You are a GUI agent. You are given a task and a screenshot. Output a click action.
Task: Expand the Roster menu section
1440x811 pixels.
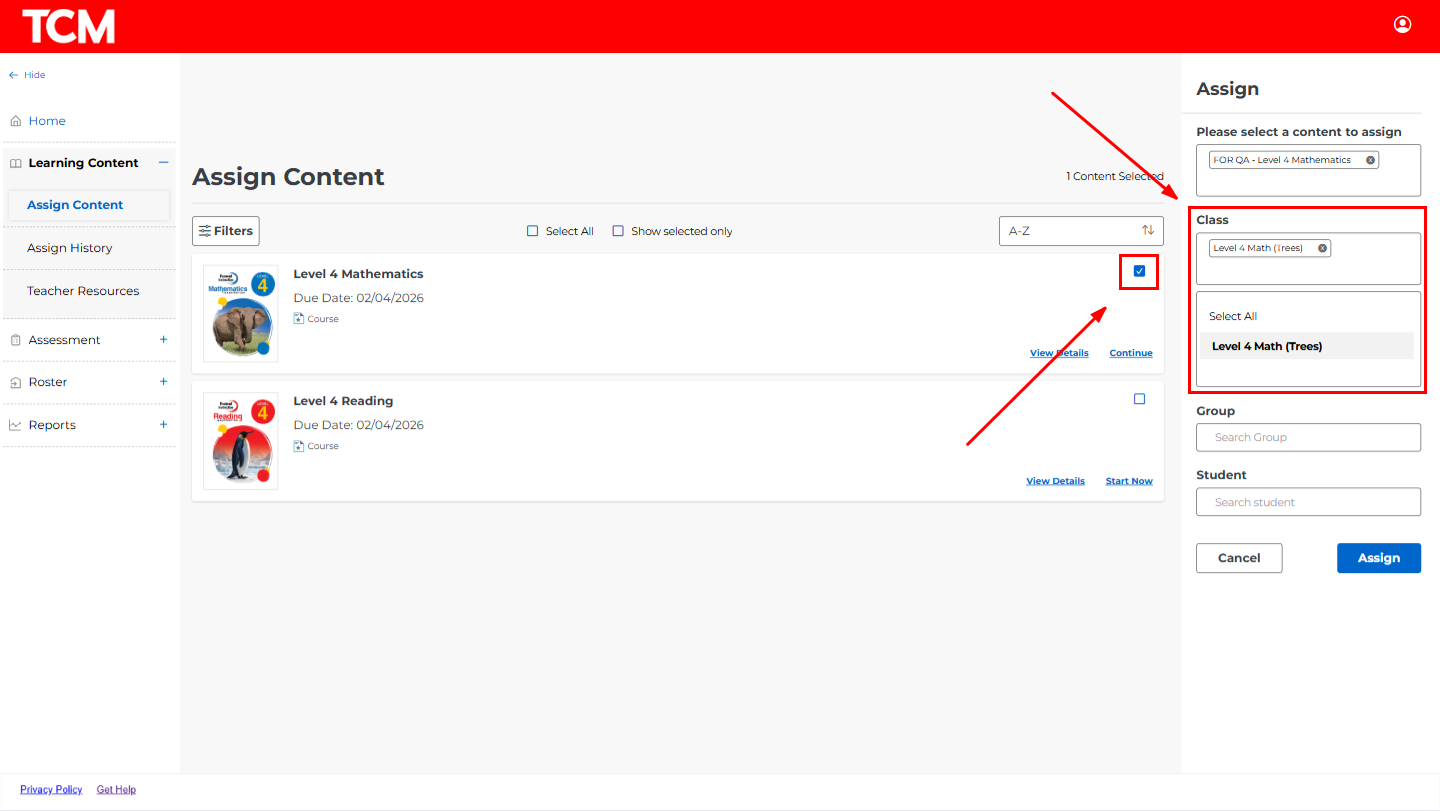(164, 382)
